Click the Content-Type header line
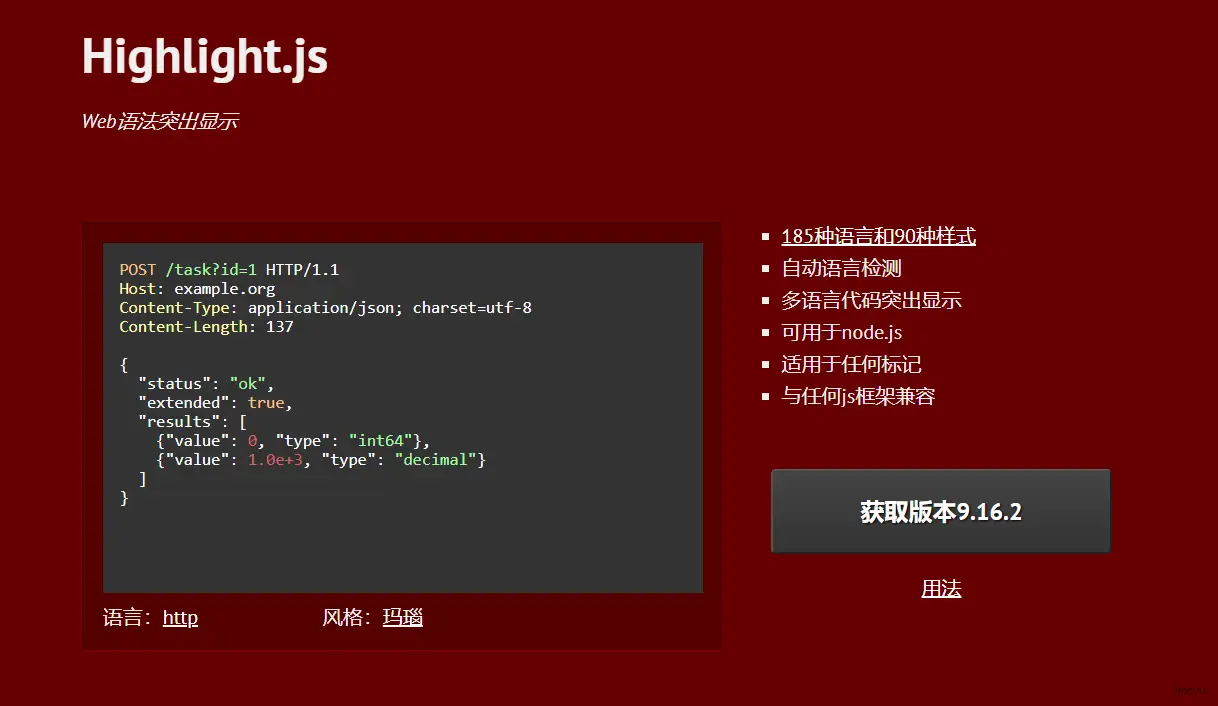Viewport: 1218px width, 706px height. coord(325,308)
